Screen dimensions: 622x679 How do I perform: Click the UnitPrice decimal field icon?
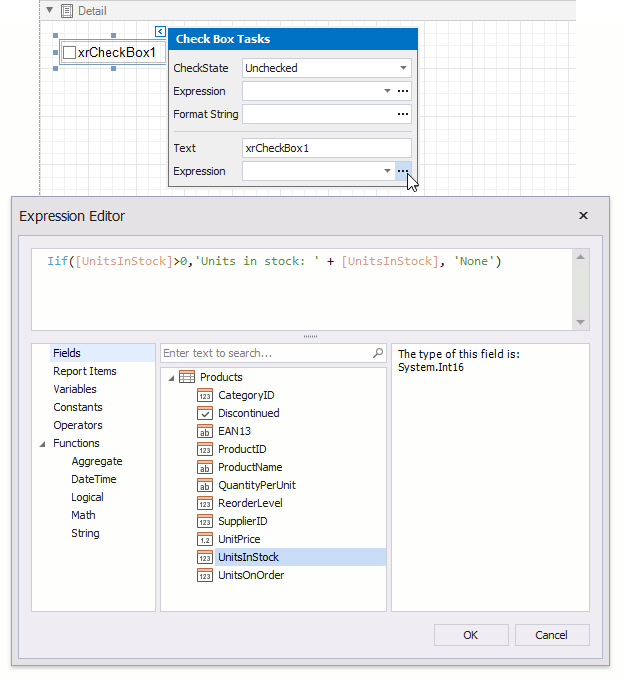point(205,539)
